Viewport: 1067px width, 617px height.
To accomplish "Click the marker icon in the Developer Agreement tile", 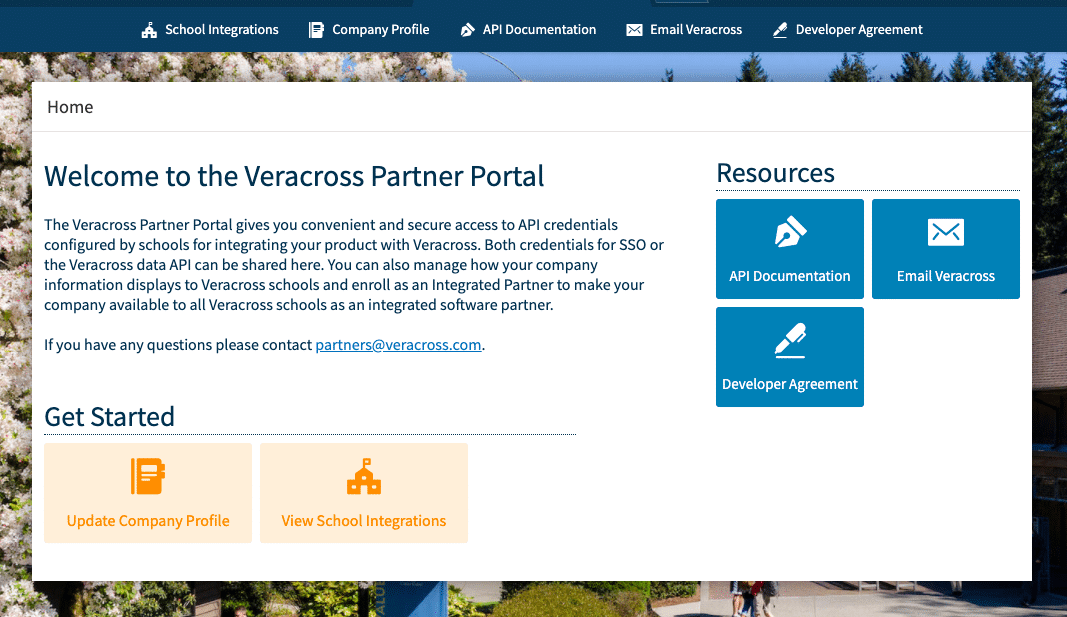I will [790, 340].
